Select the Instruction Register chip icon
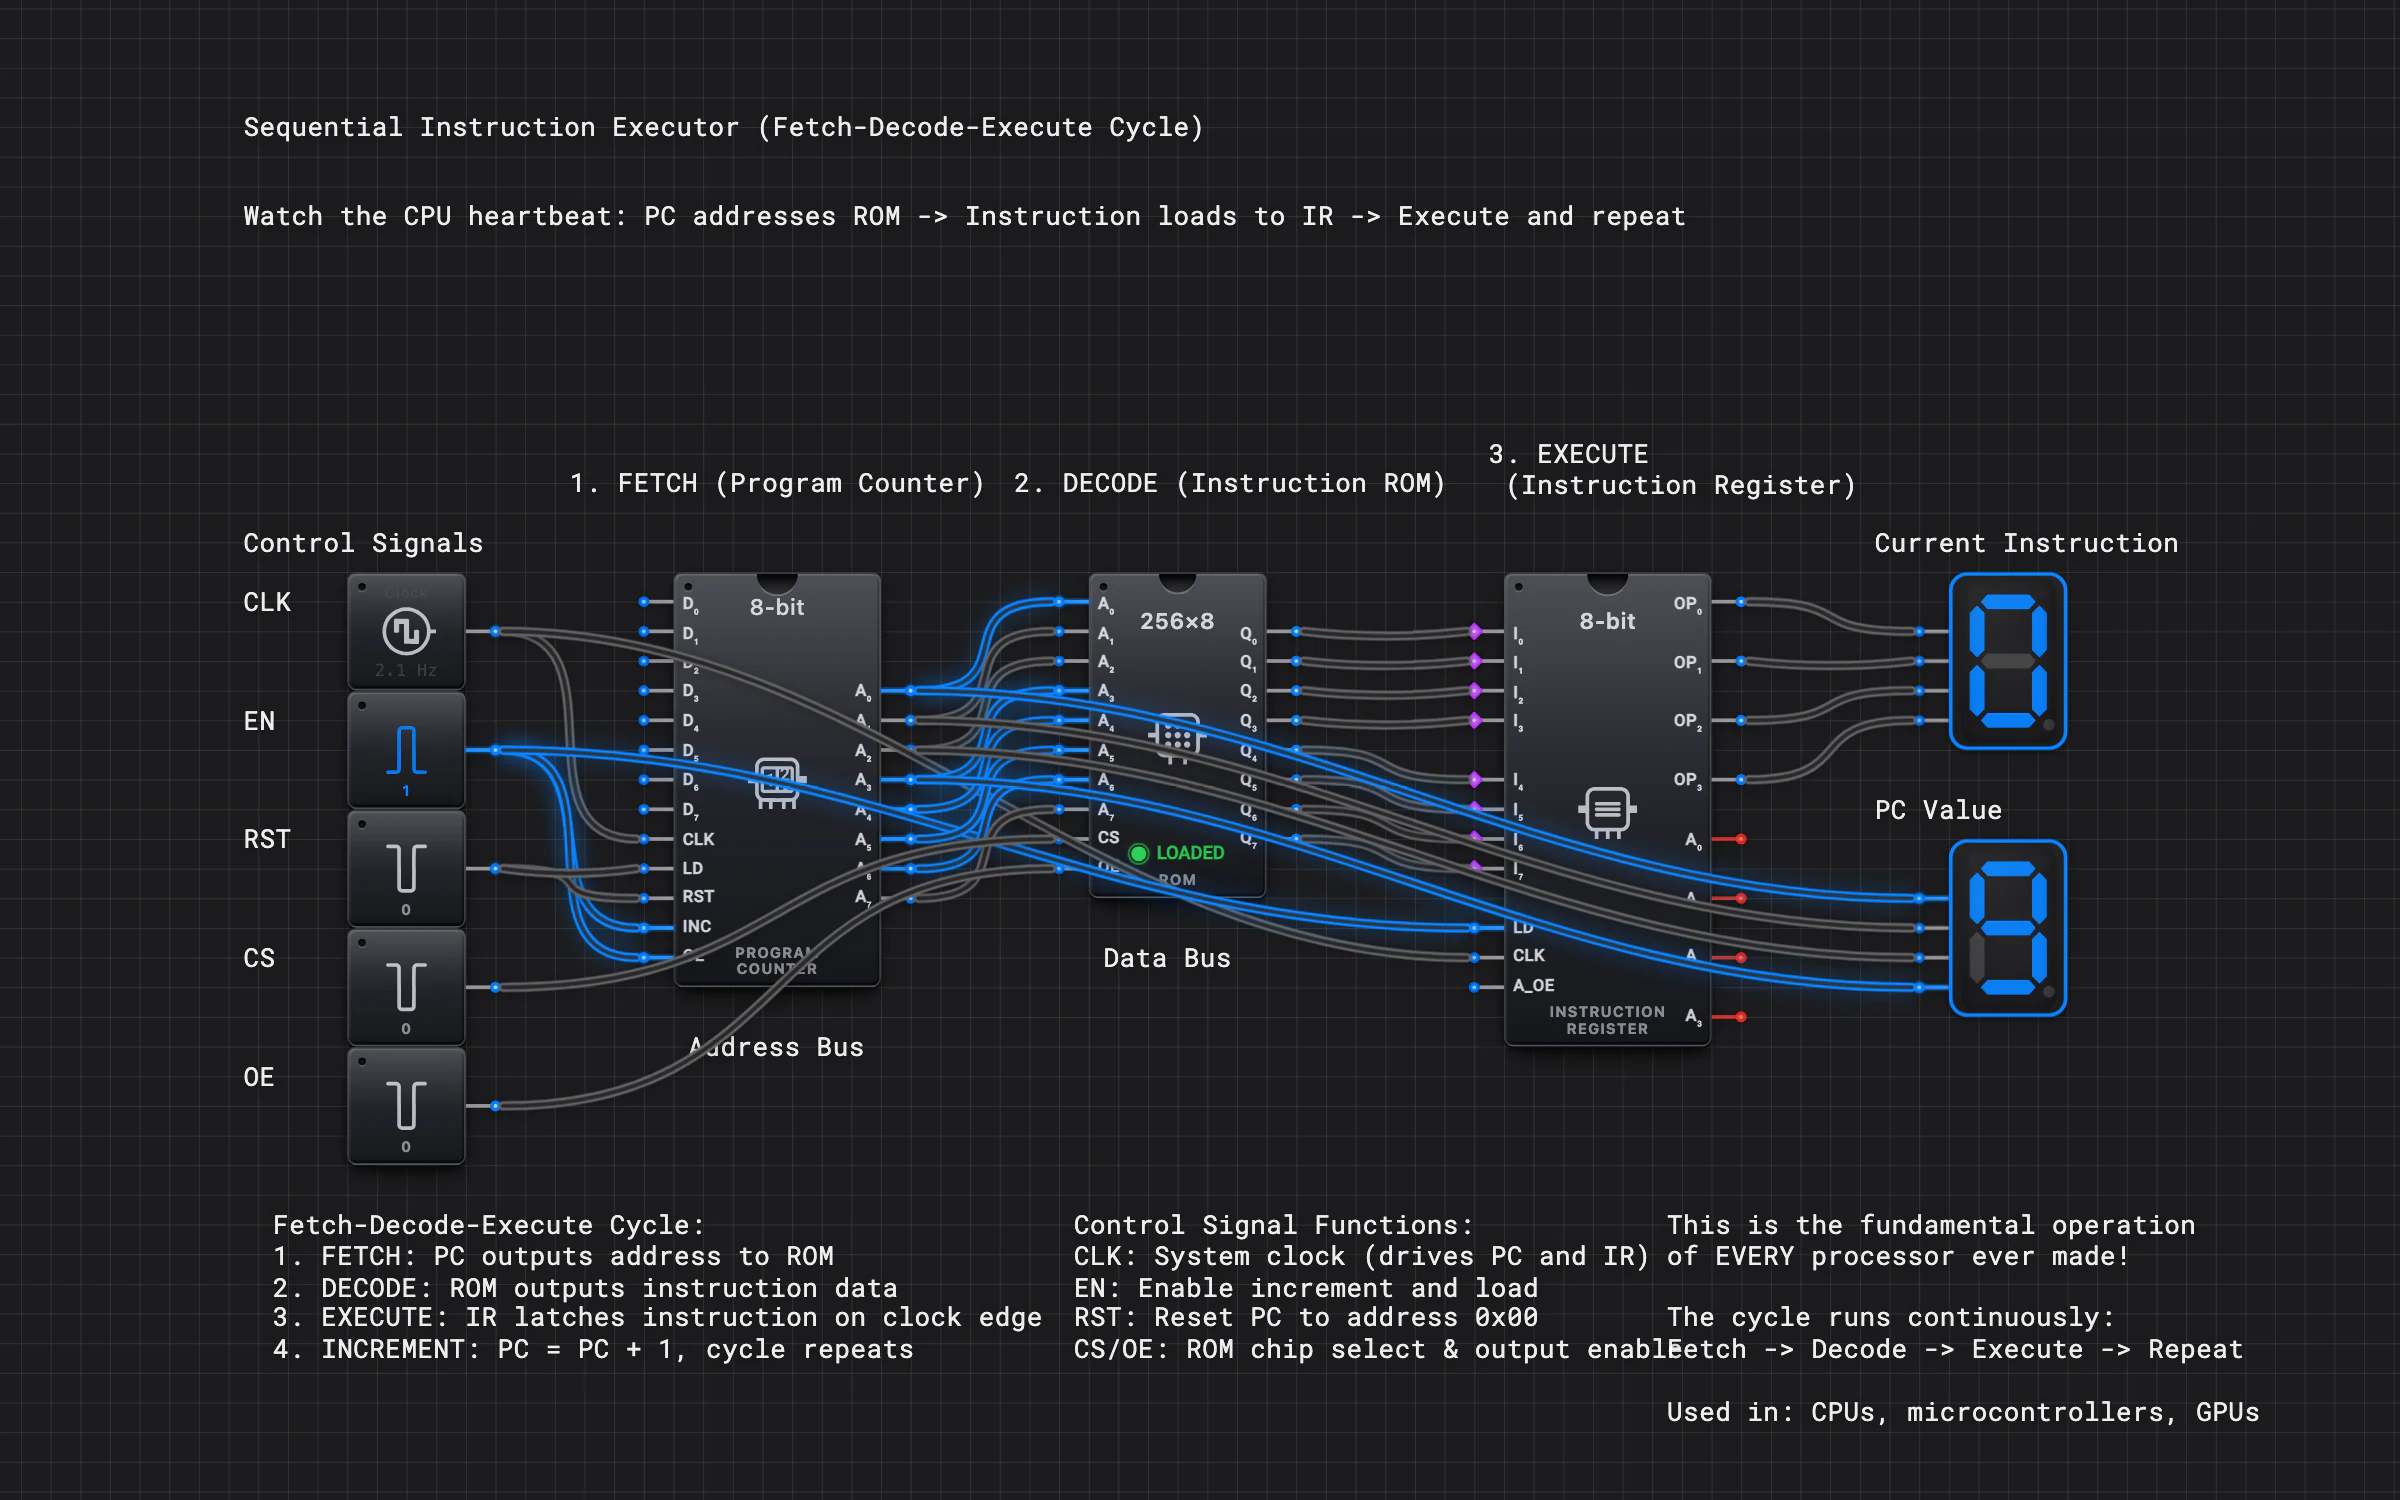The width and height of the screenshot is (2400, 1500). (x=1607, y=811)
